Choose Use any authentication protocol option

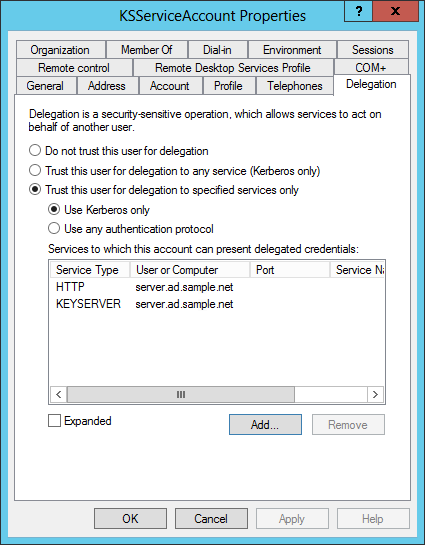54,229
